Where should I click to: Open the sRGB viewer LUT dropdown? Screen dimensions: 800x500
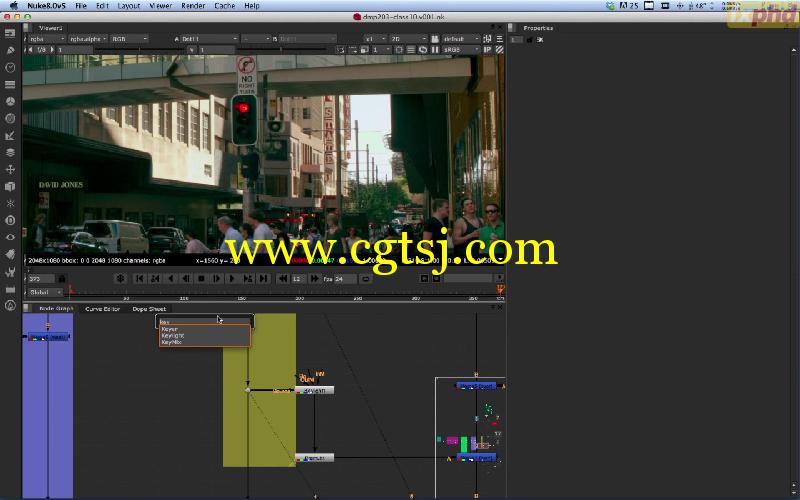pos(461,50)
